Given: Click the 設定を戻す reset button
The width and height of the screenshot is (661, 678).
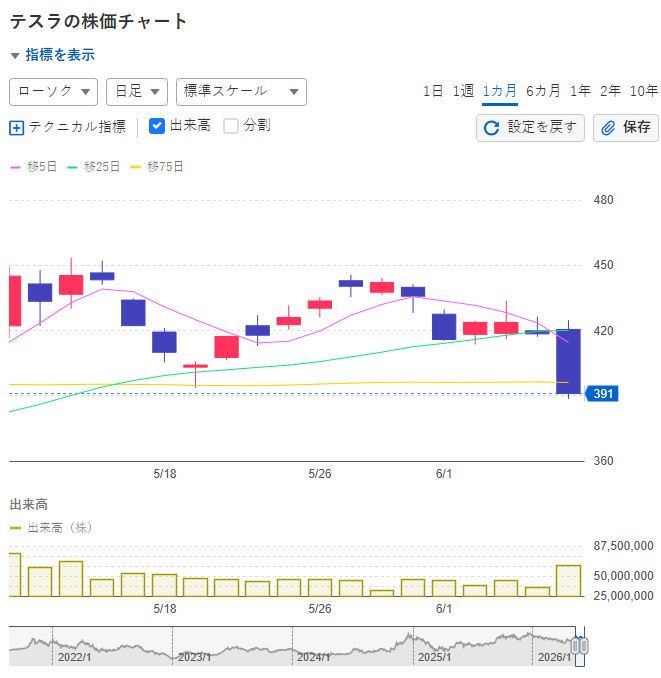Looking at the screenshot, I should click(x=530, y=128).
